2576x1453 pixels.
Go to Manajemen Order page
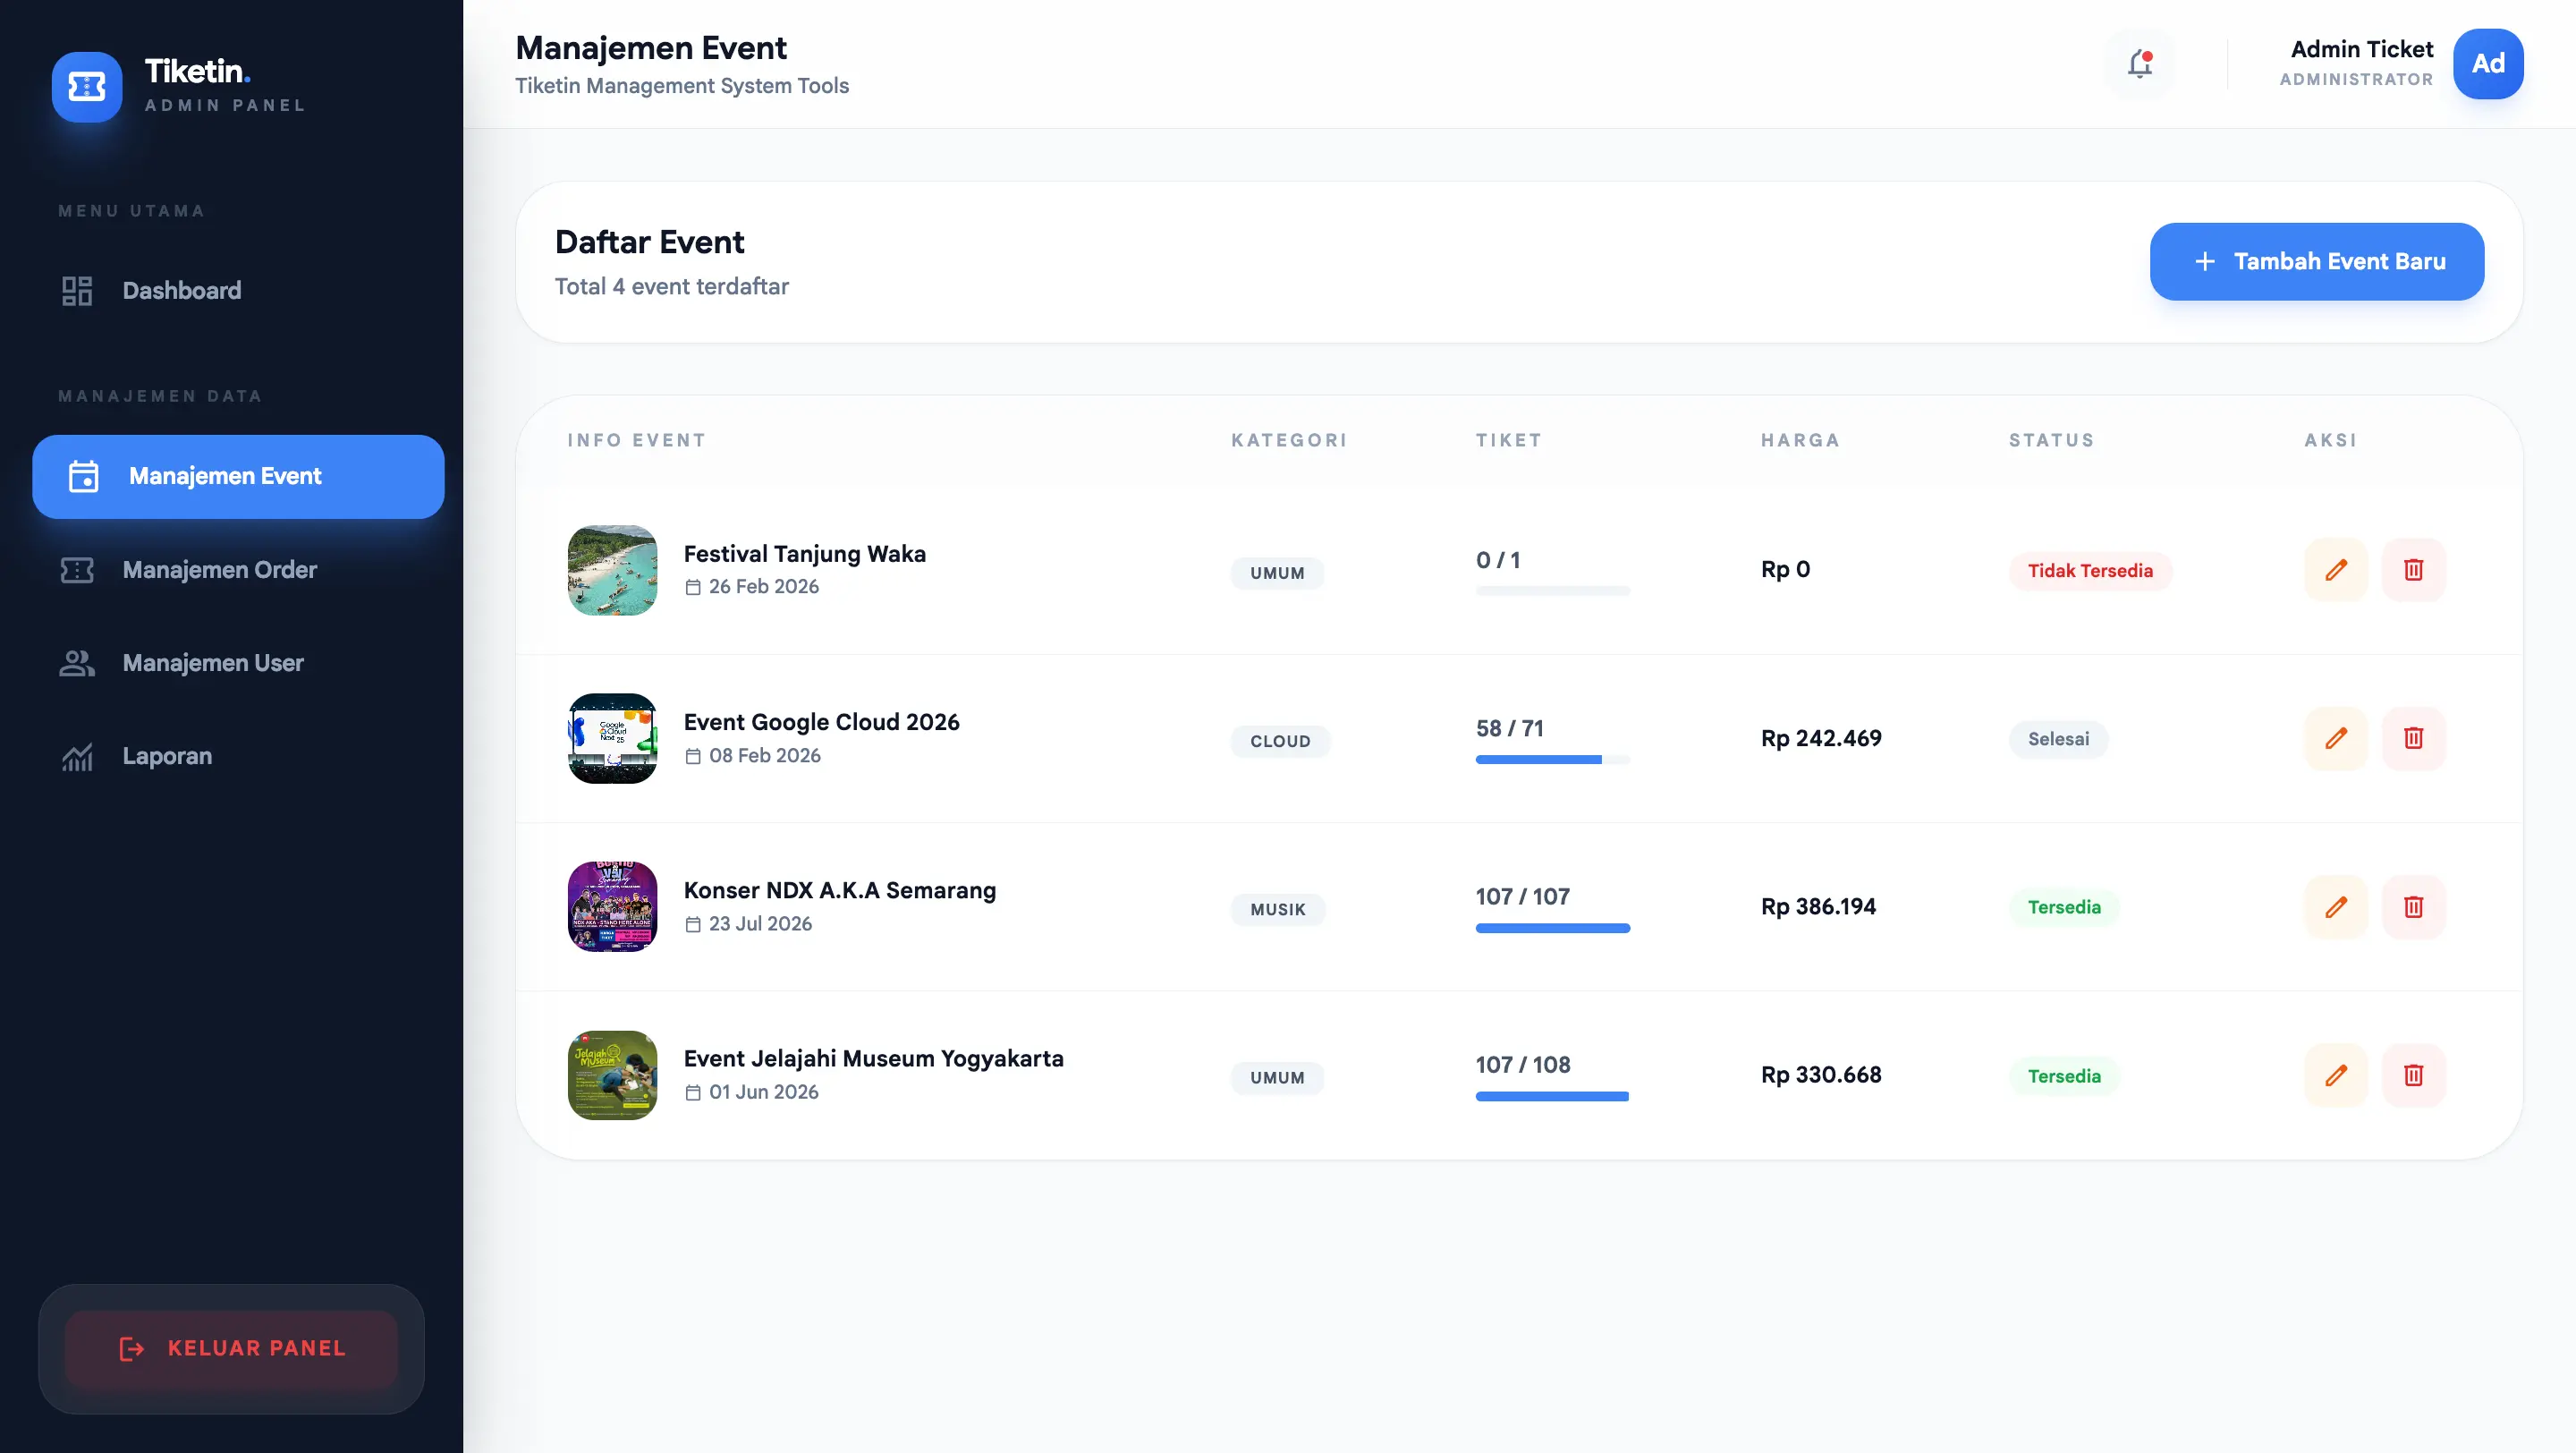point(219,570)
